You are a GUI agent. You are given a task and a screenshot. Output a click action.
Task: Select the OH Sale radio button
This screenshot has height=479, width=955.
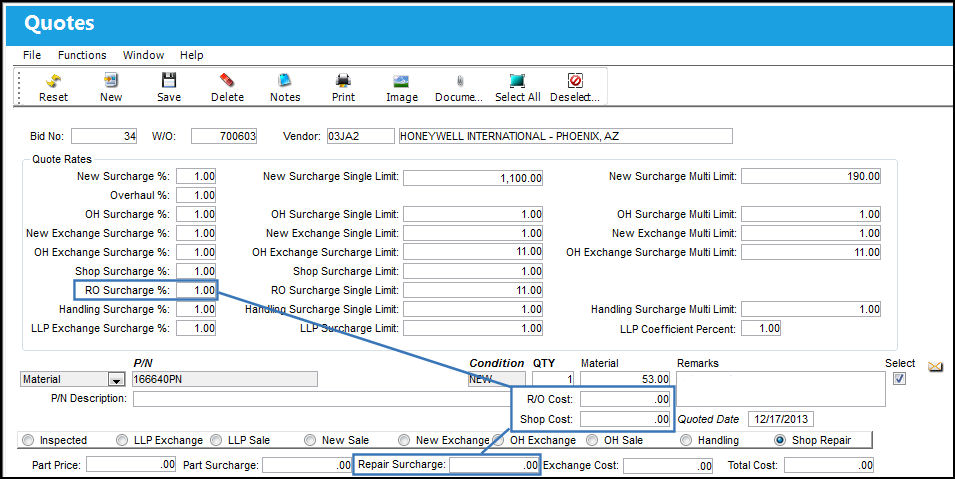click(592, 440)
